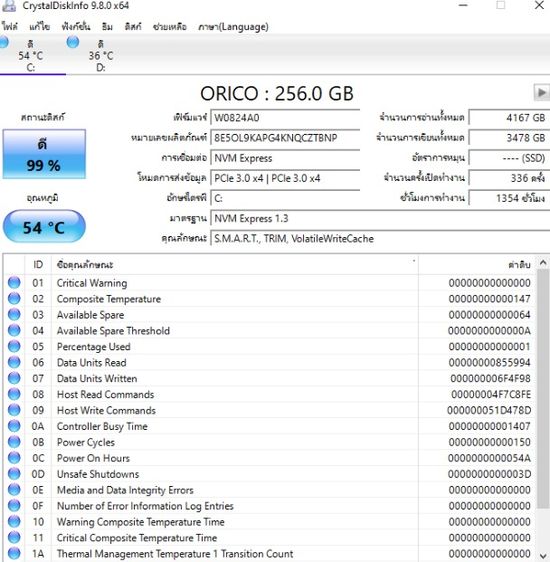Viewport: 550px width, 562px height.
Task: Click the status icon for Data Units Read
Action: coord(14,362)
